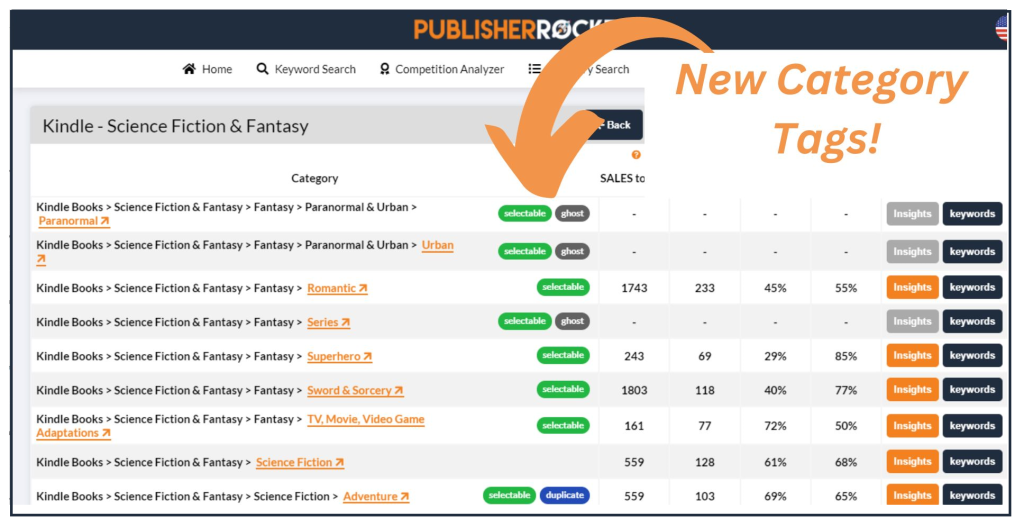
Task: Click sales value 243 in Superhero row
Action: (634, 357)
